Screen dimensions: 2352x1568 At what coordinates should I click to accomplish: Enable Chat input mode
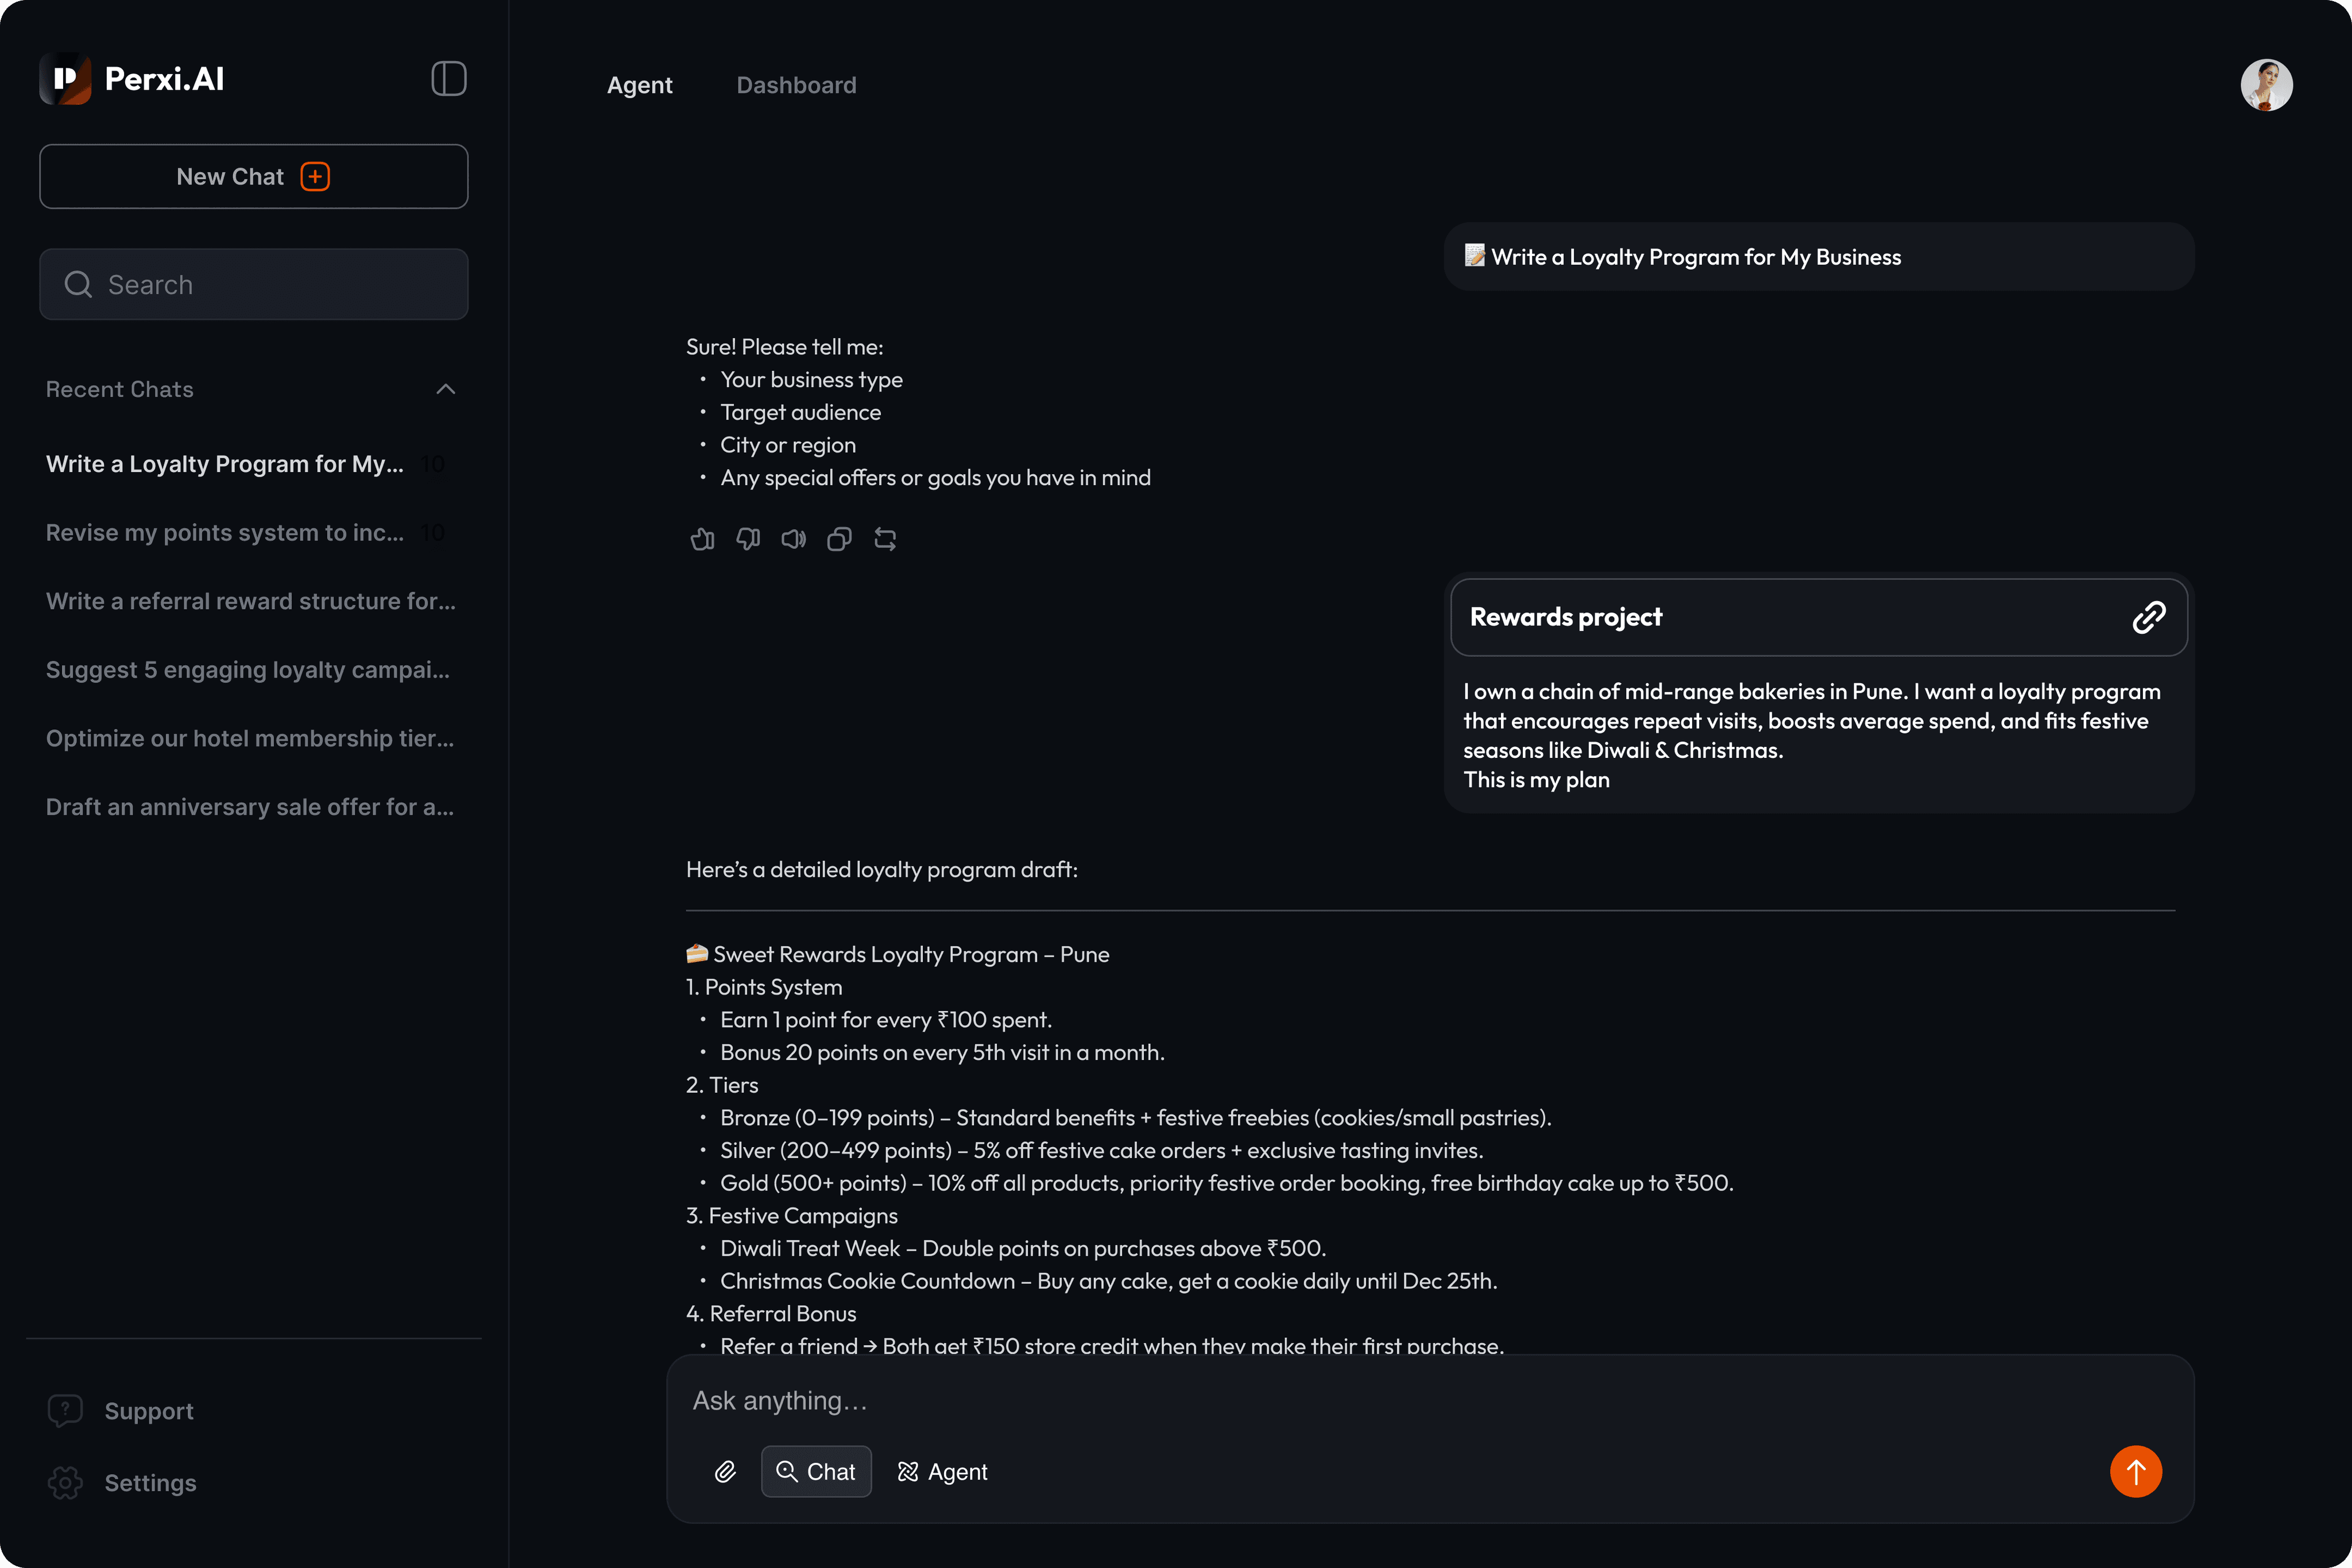816,1471
